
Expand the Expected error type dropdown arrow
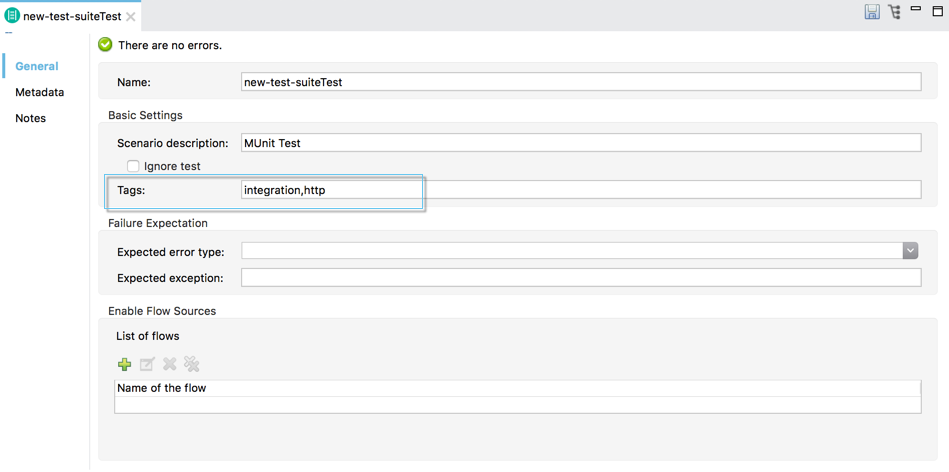910,251
